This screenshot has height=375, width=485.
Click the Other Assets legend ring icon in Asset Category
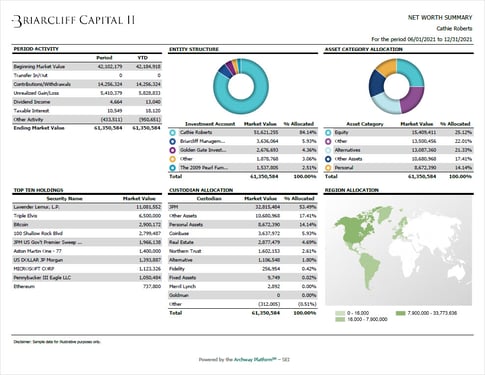(328, 159)
